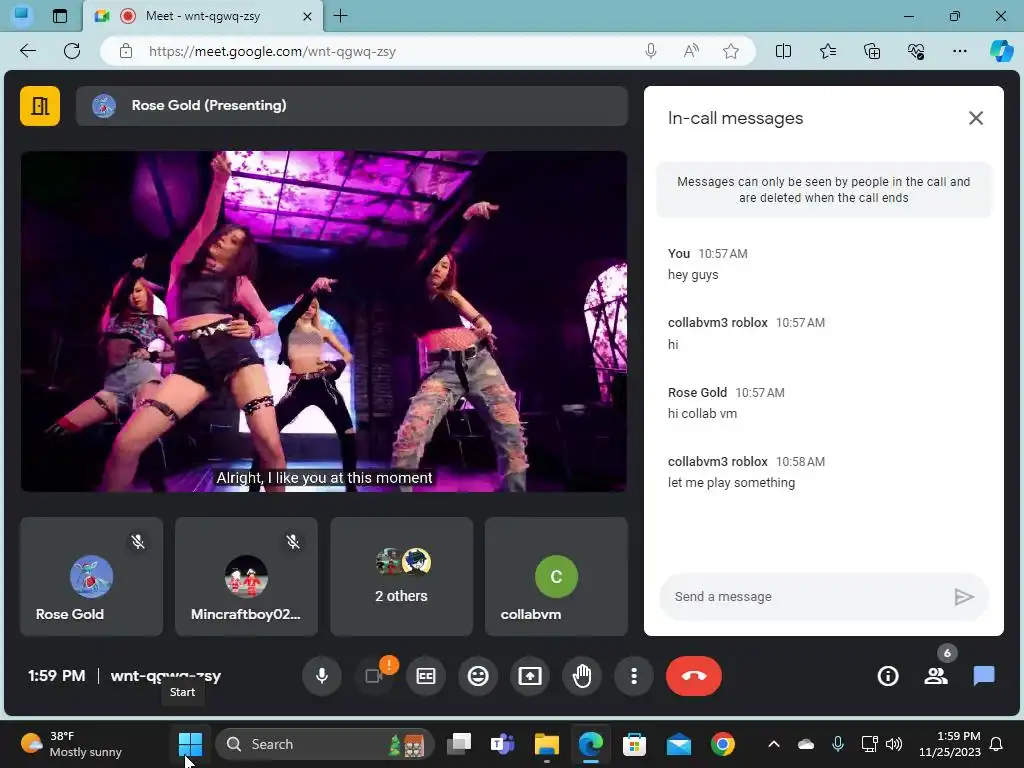Click the presented video screen

click(324, 321)
